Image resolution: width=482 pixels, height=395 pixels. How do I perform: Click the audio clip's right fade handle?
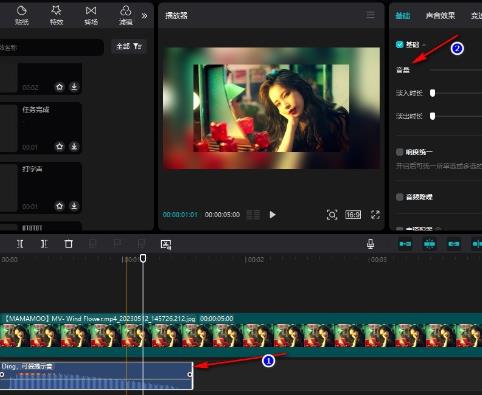click(190, 375)
